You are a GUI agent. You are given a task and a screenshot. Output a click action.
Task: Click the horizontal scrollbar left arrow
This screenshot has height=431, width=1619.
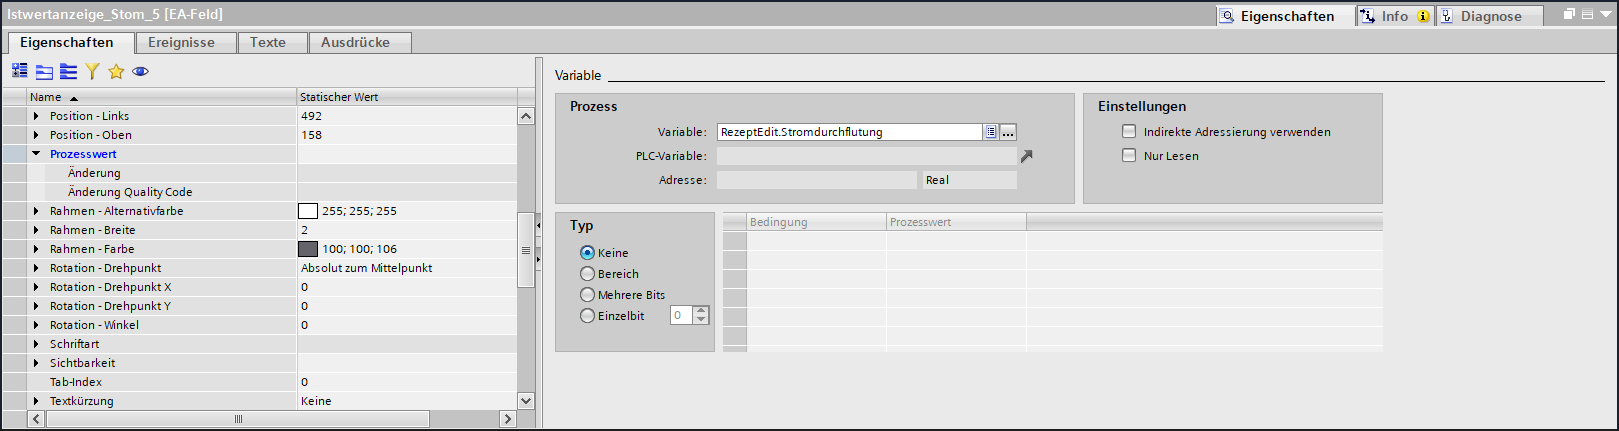37,419
